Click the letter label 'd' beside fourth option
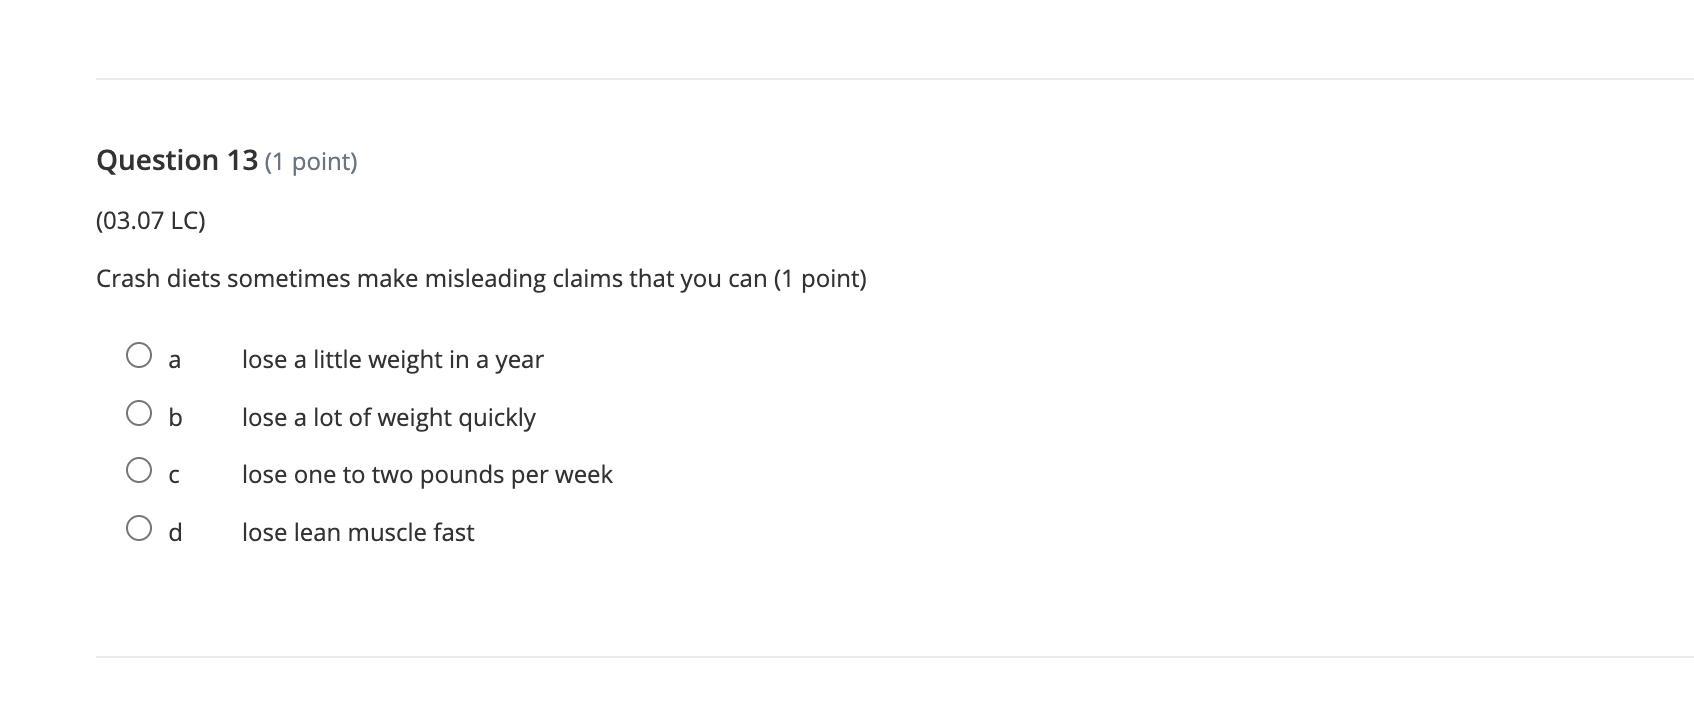Image resolution: width=1694 pixels, height=702 pixels. point(175,532)
